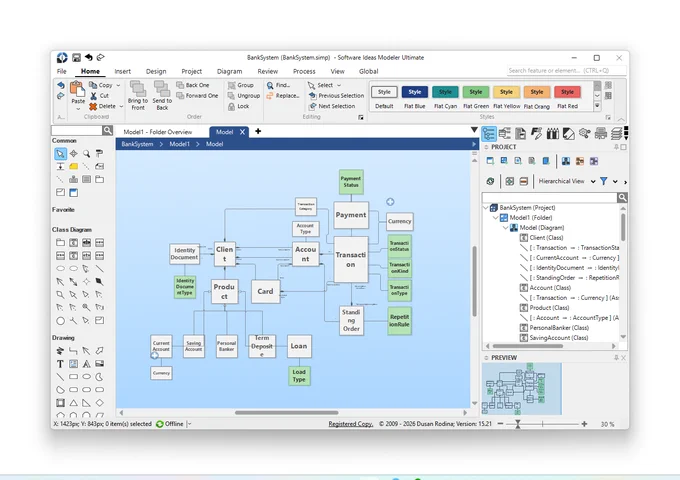This screenshot has width=680, height=480.
Task: Open the Select dropdown in Editing
Action: pos(339,85)
